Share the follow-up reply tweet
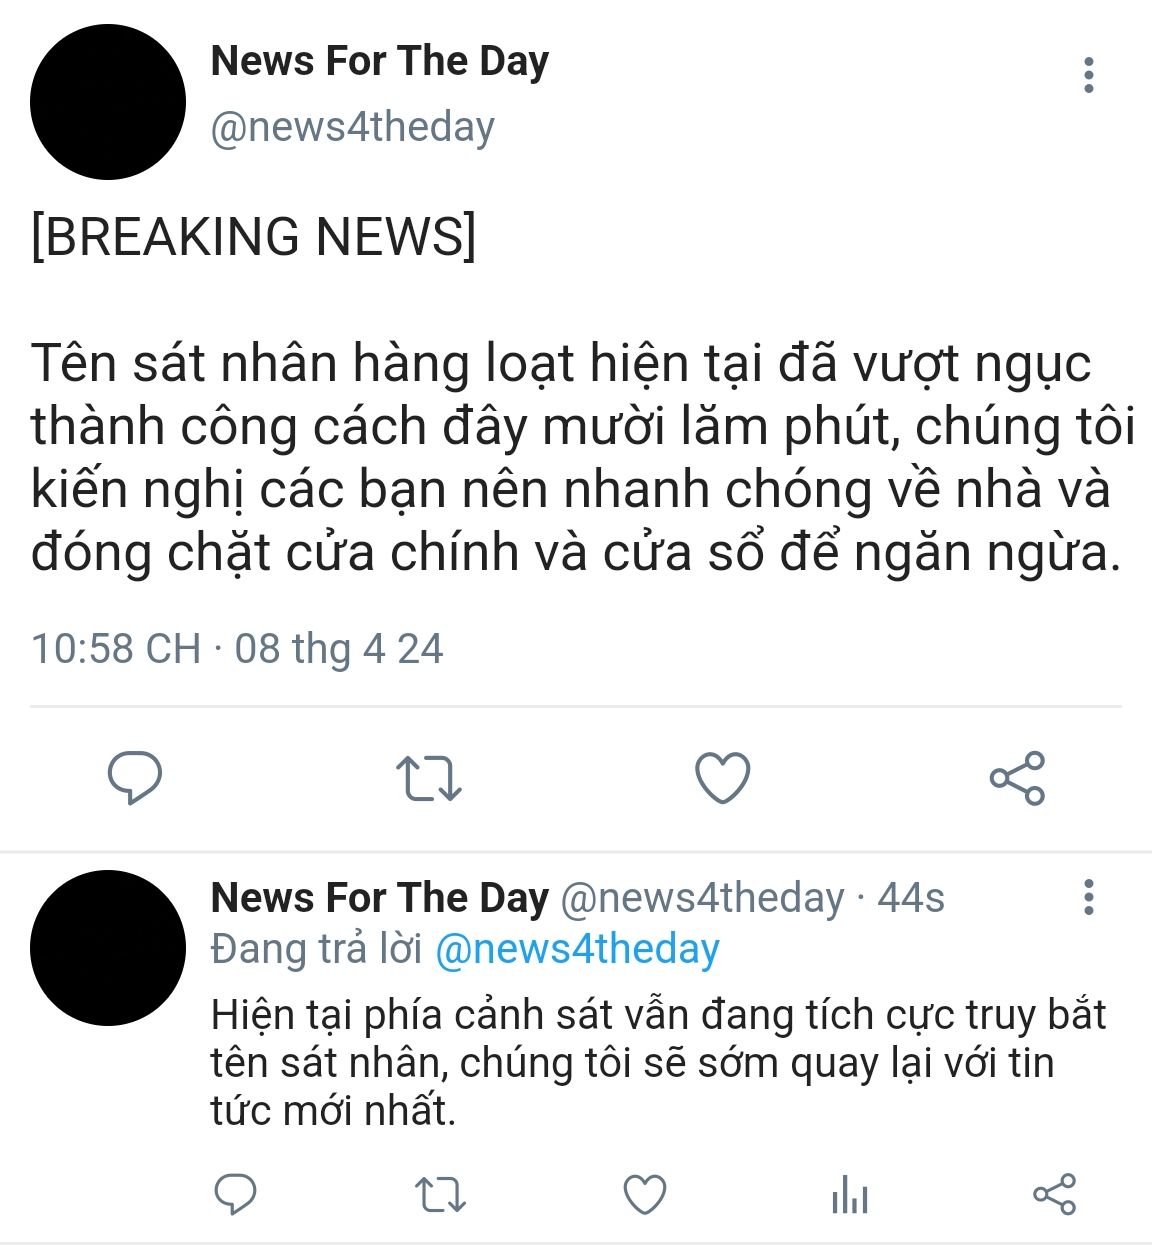 coord(1054,1194)
